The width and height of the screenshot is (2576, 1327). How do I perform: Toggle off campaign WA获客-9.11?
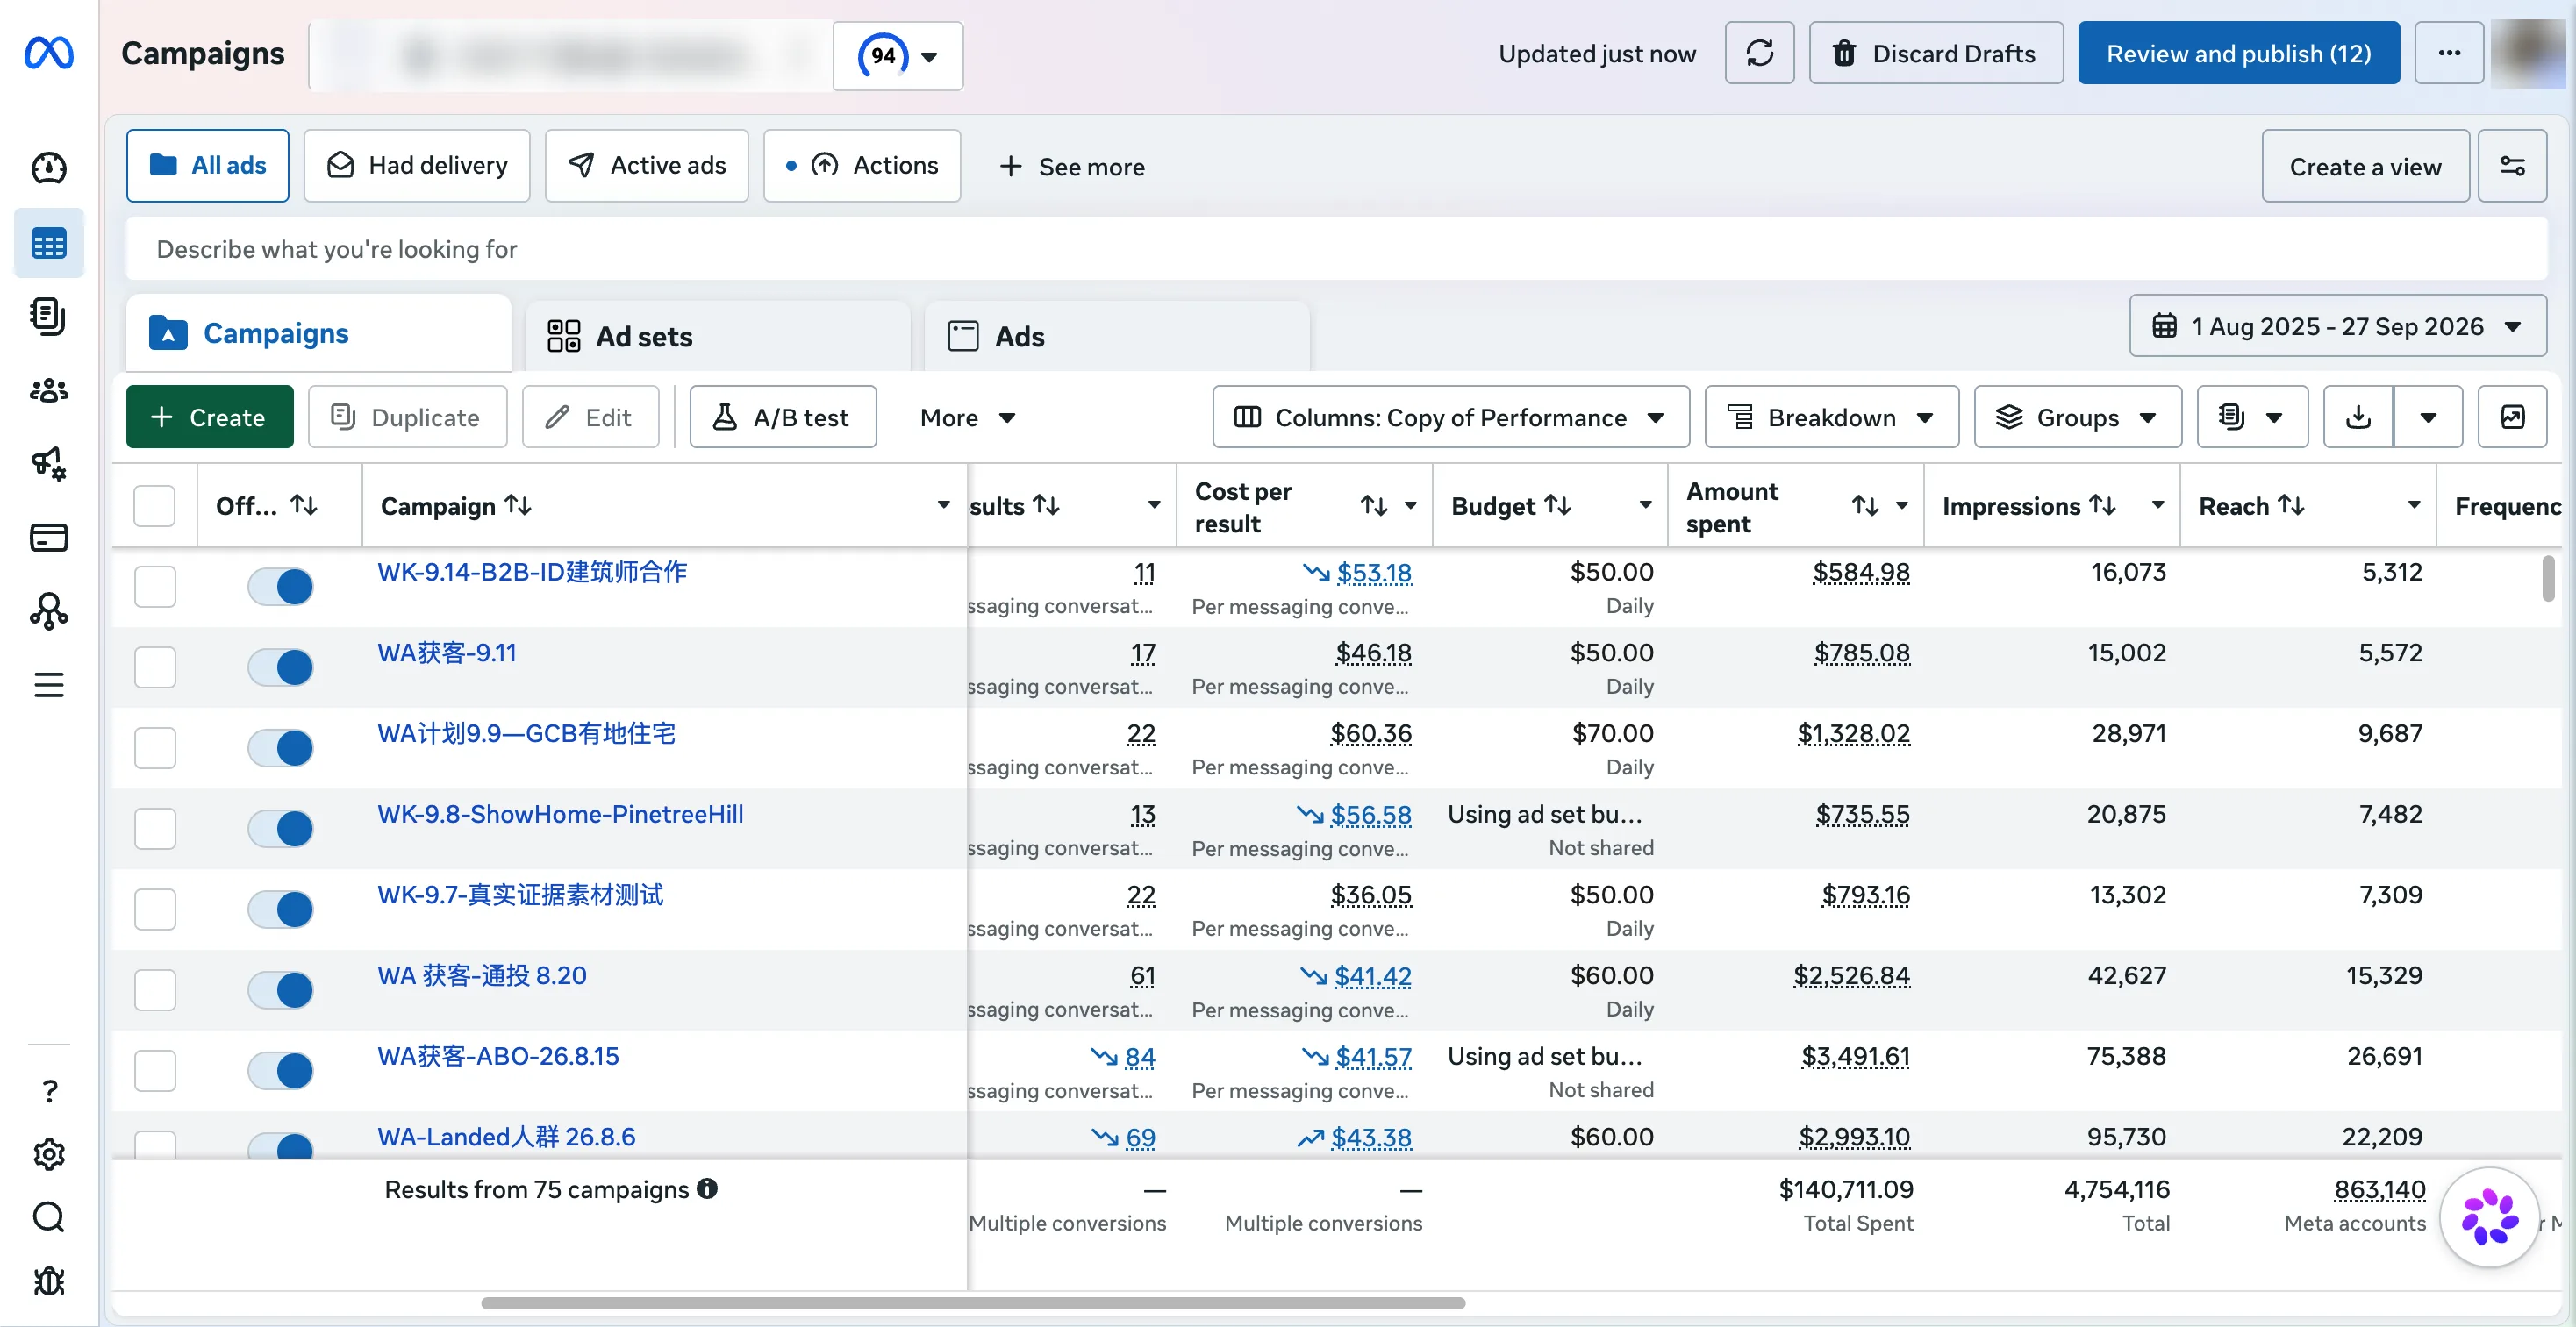(281, 667)
